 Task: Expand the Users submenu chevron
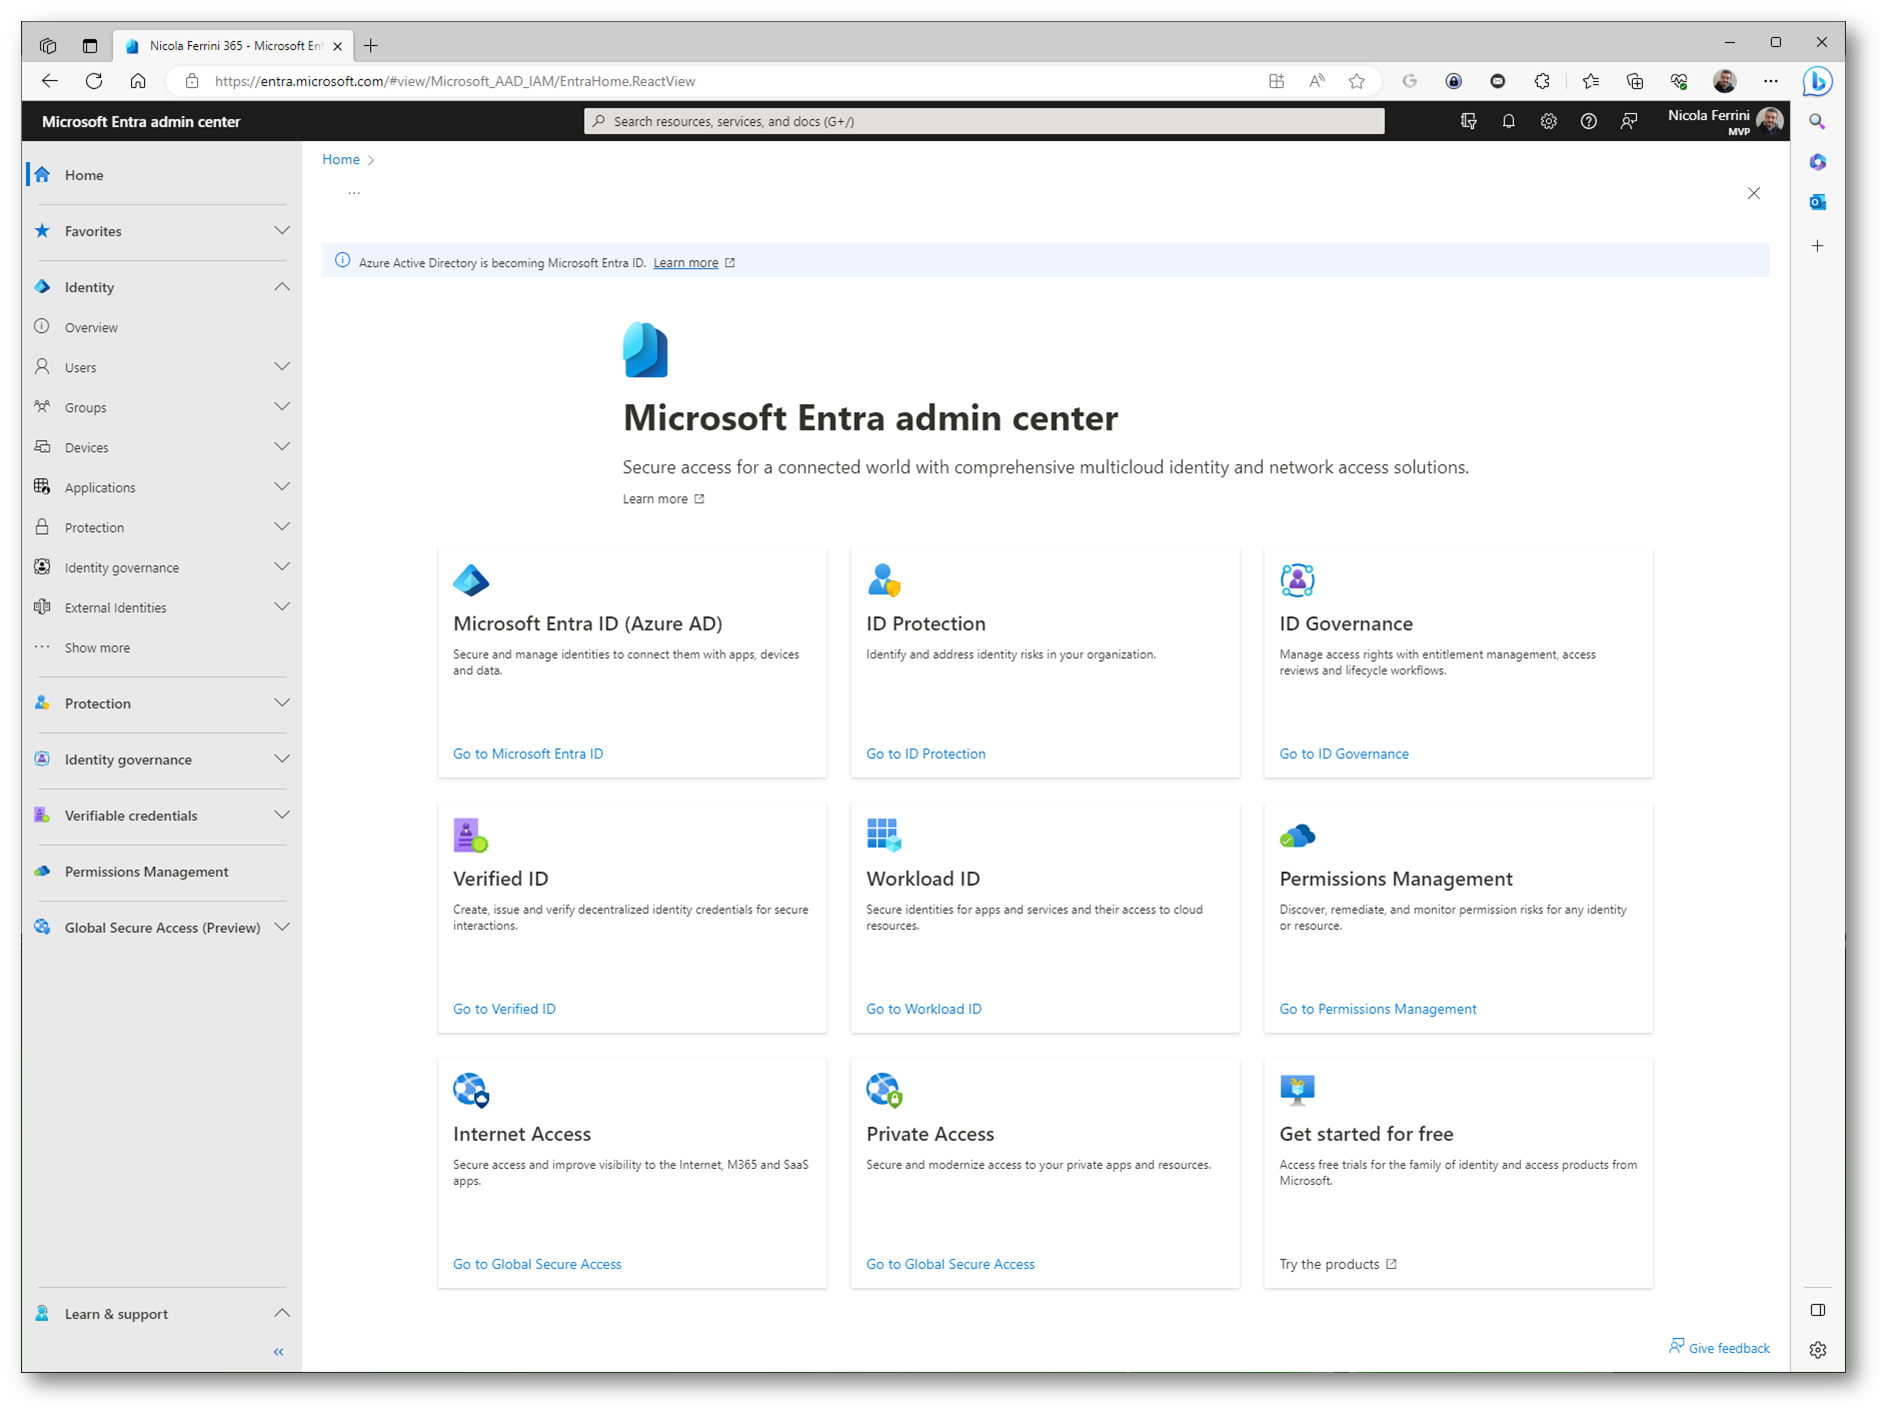[282, 367]
